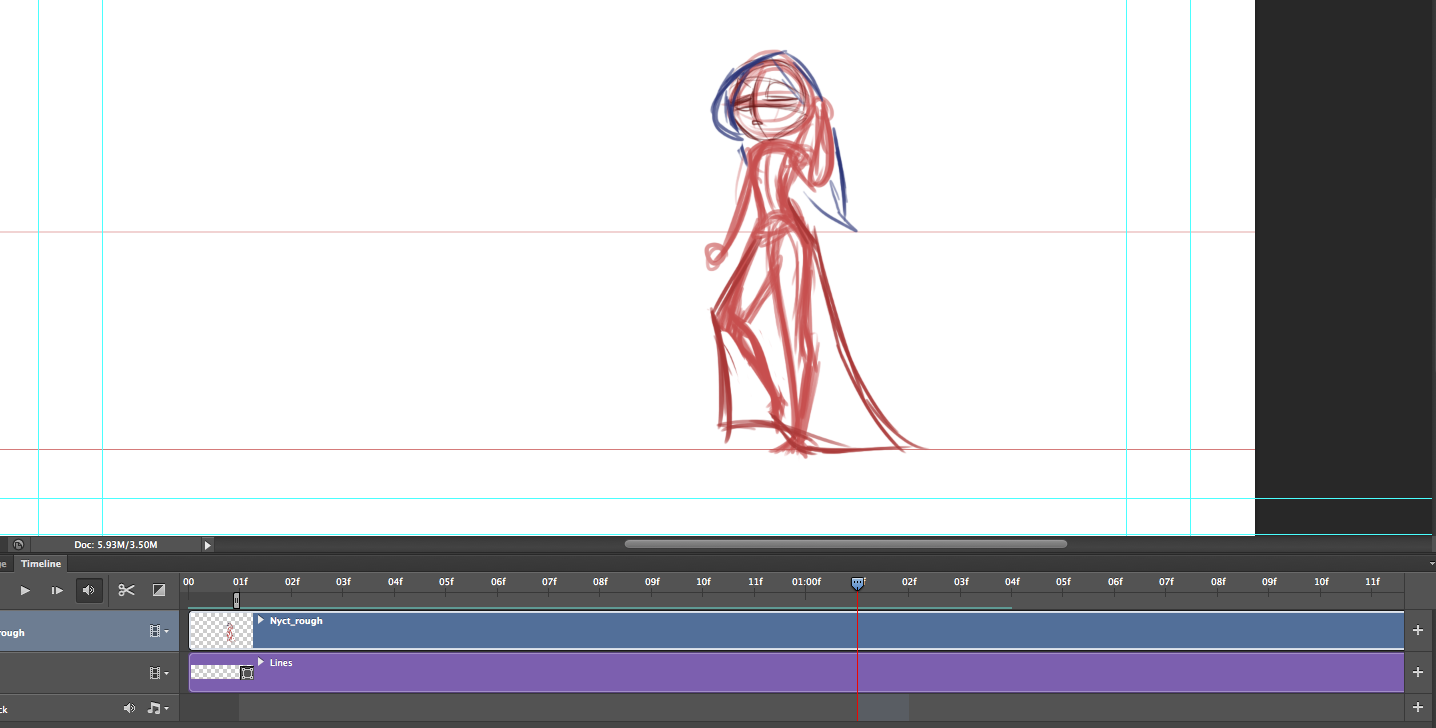Toggle audio playback speaker button
Image resolution: width=1436 pixels, height=728 pixels.
(x=89, y=590)
